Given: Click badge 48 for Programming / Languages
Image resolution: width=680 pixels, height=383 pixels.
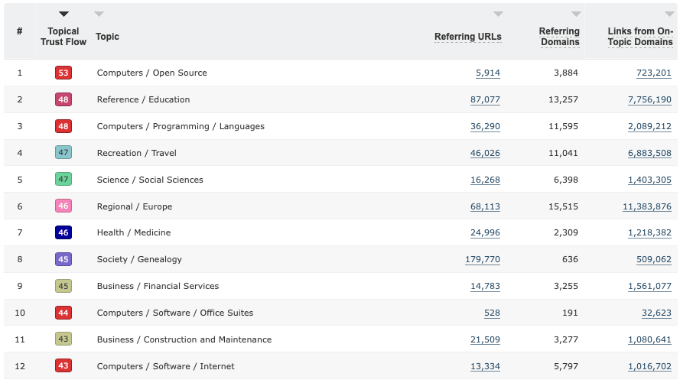Looking at the screenshot, I should coord(63,126).
